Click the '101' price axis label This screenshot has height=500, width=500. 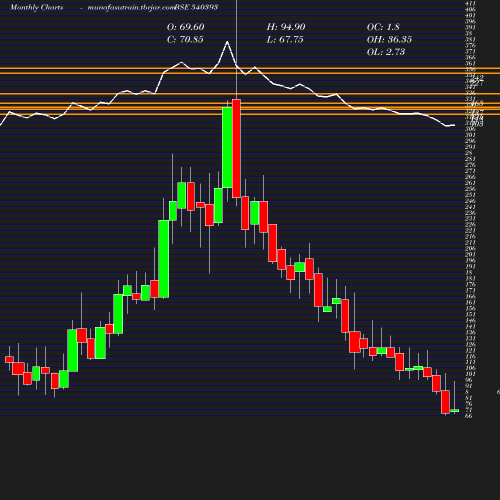tap(470, 374)
